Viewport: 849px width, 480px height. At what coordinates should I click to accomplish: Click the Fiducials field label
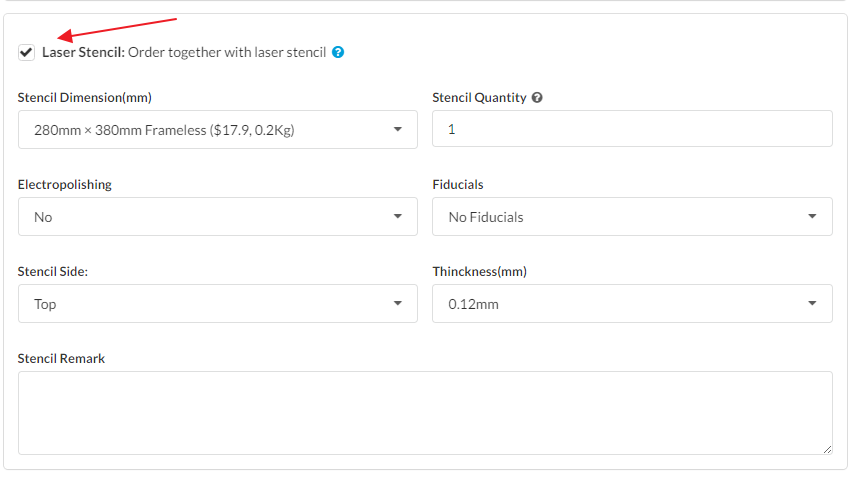[458, 185]
